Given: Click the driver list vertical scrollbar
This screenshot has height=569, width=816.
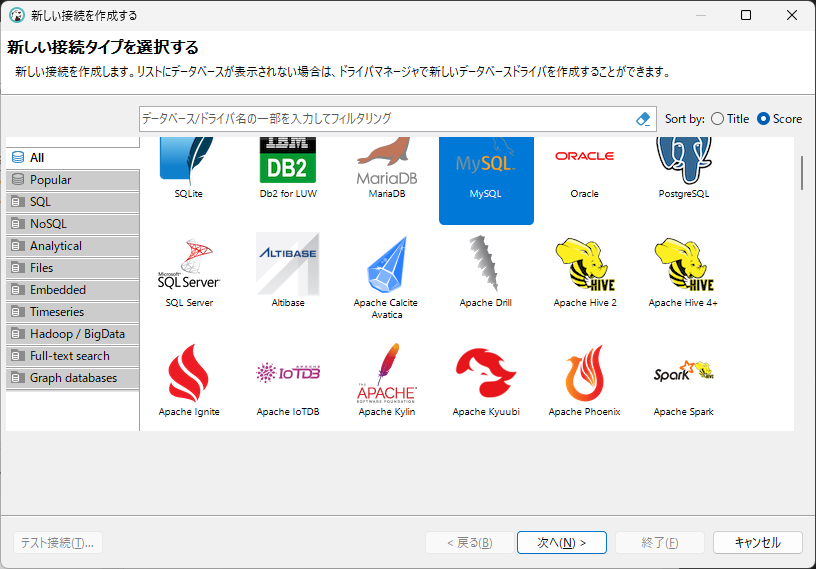Looking at the screenshot, I should click(x=802, y=173).
